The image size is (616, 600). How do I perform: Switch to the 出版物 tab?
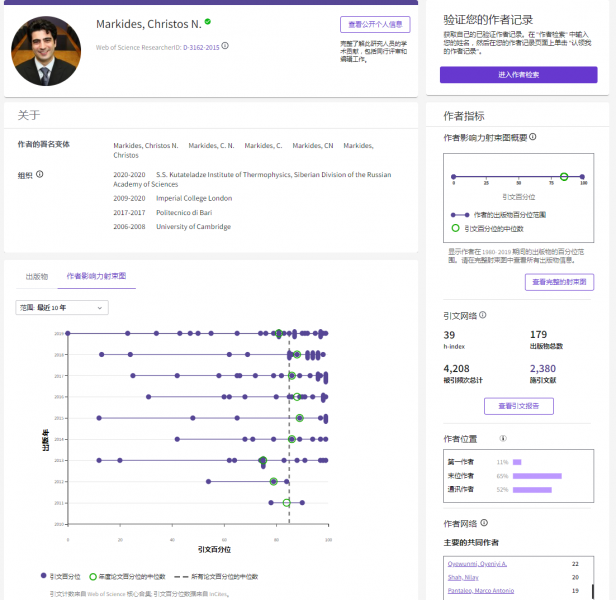[x=36, y=276]
